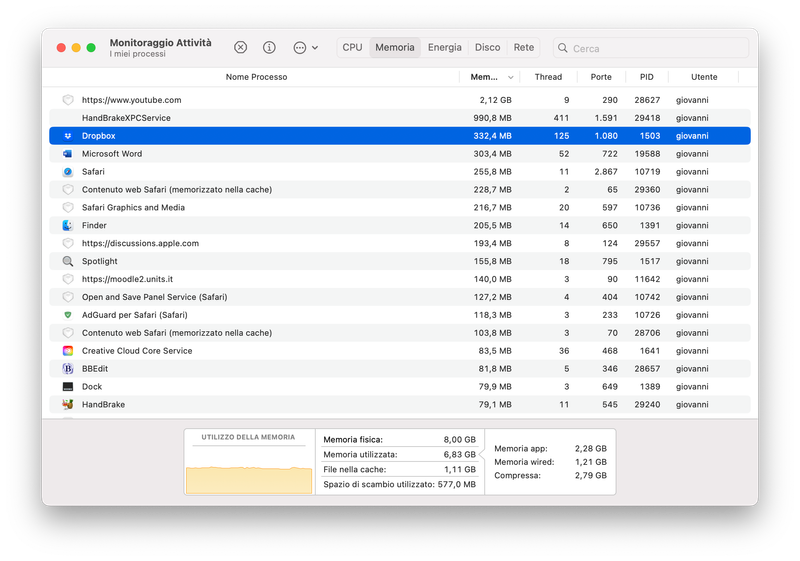Click the Dock process name
800x561 pixels.
click(92, 387)
